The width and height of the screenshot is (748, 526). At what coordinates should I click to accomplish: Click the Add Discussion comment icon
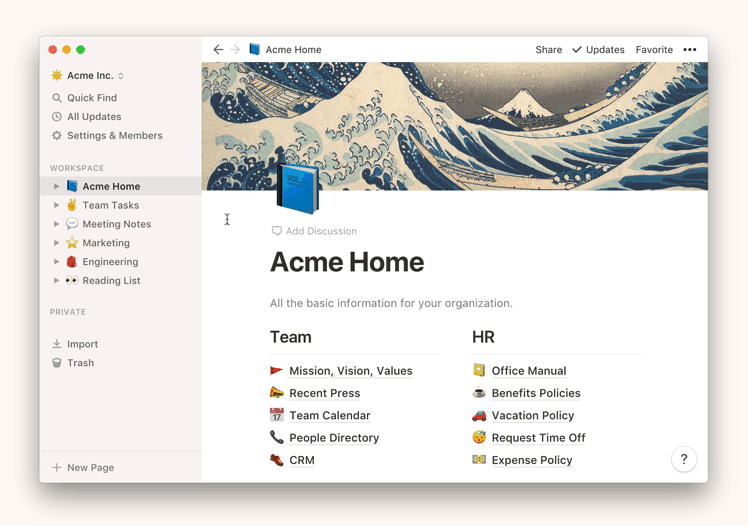[277, 231]
